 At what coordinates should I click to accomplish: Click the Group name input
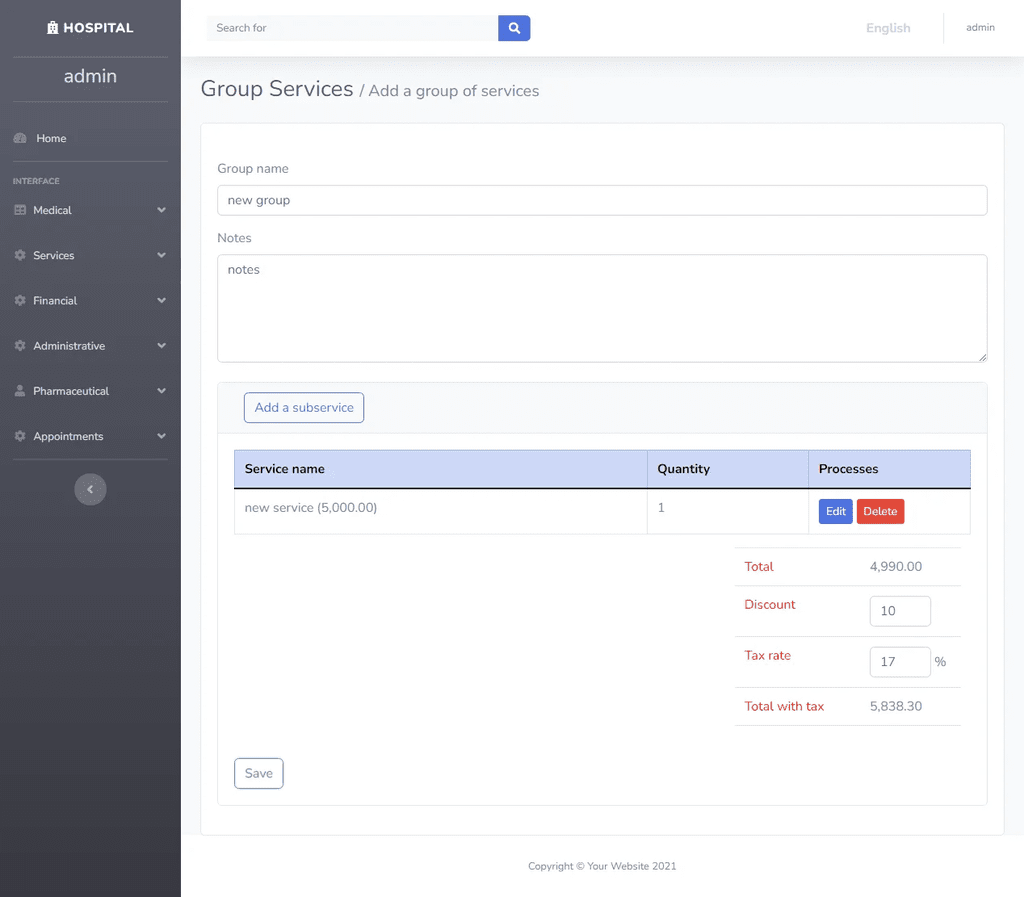tap(602, 200)
